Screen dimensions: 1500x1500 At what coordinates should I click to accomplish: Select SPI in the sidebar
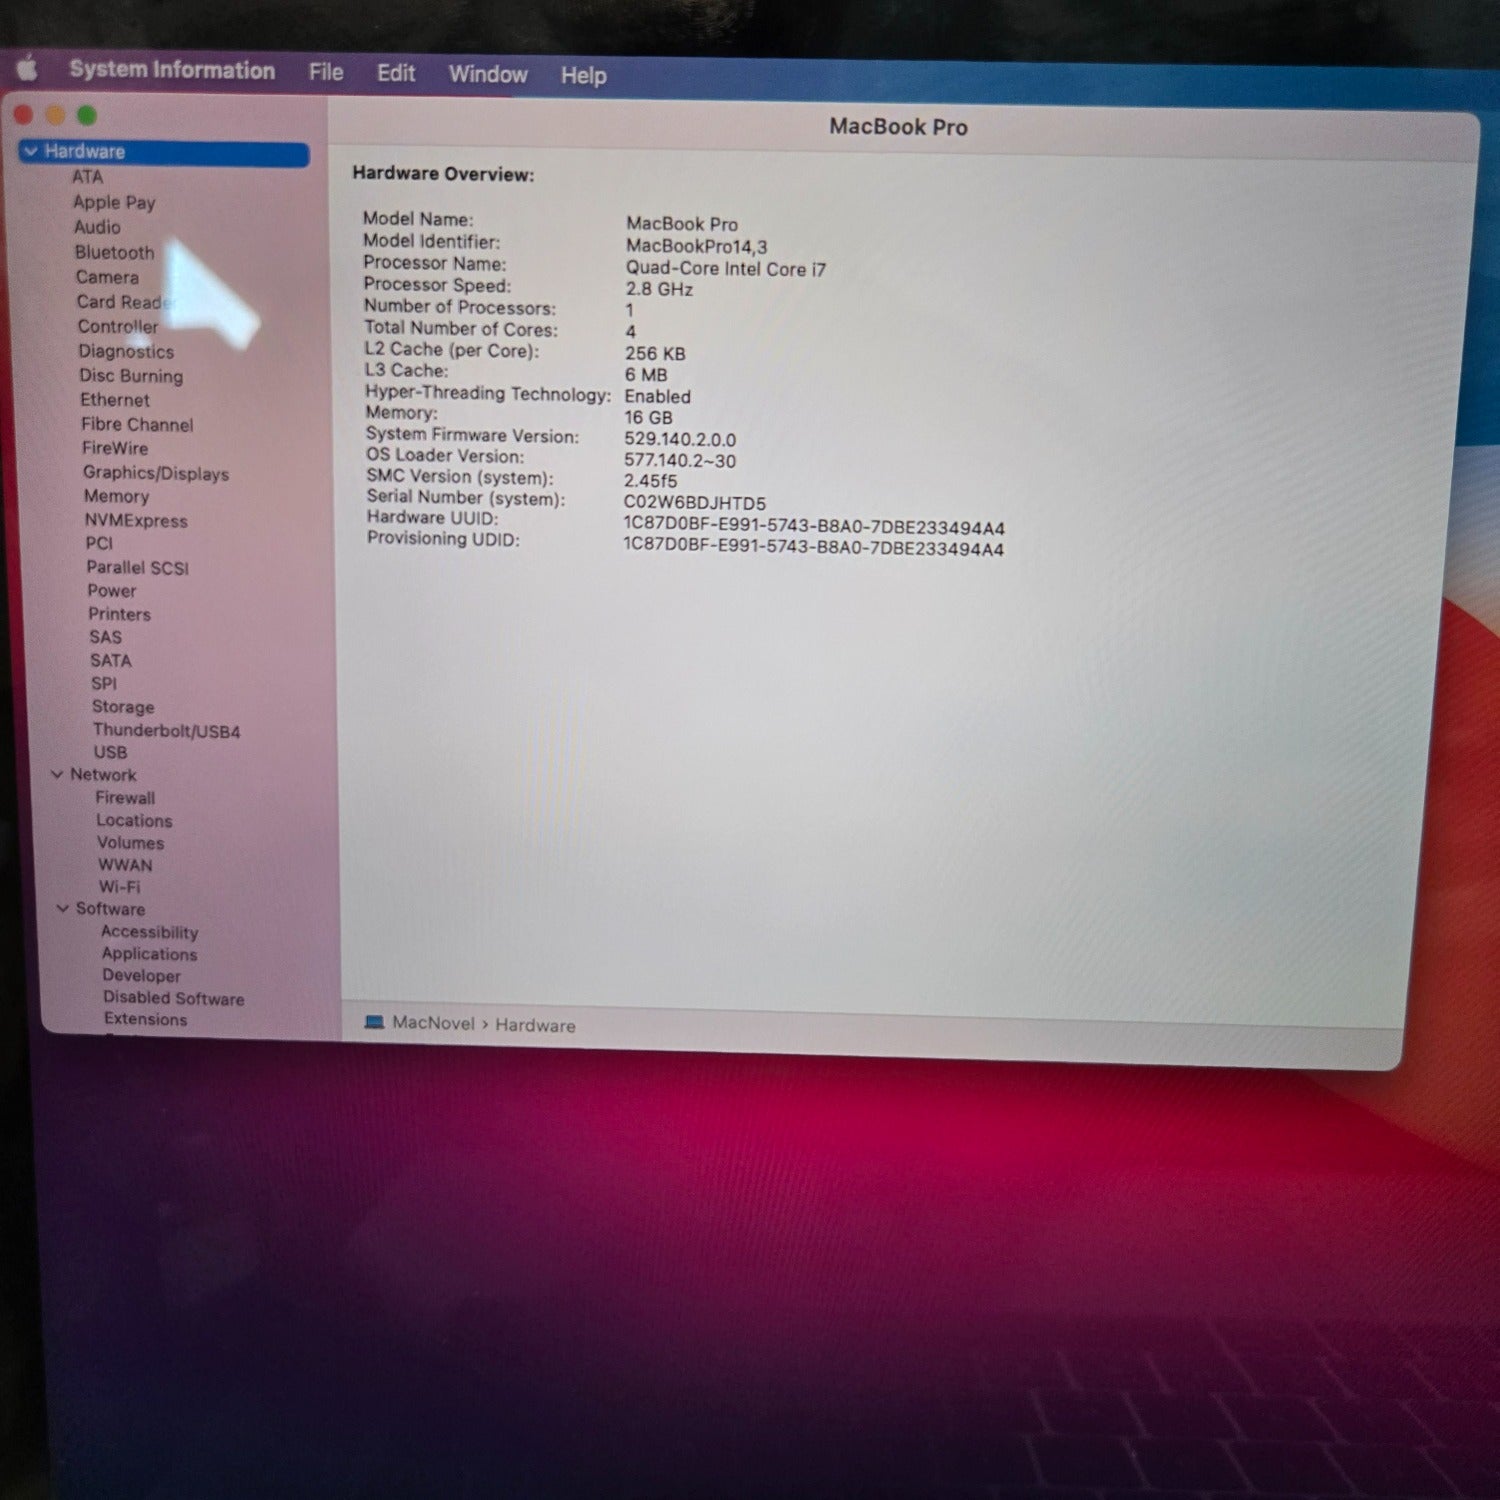point(103,683)
